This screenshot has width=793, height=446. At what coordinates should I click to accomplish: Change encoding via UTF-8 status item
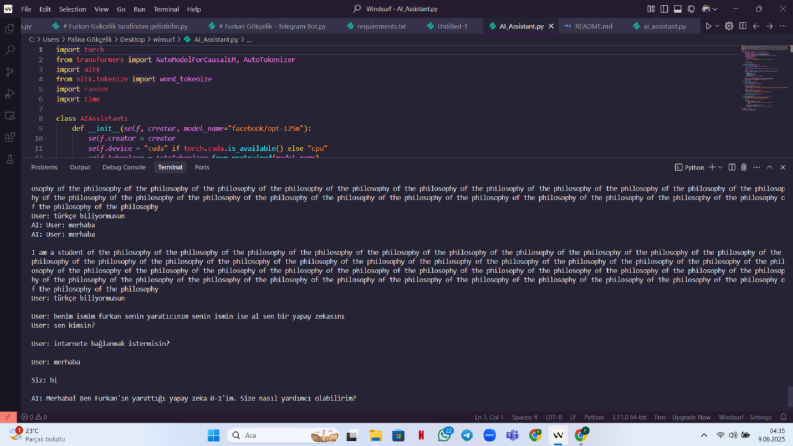(x=553, y=417)
